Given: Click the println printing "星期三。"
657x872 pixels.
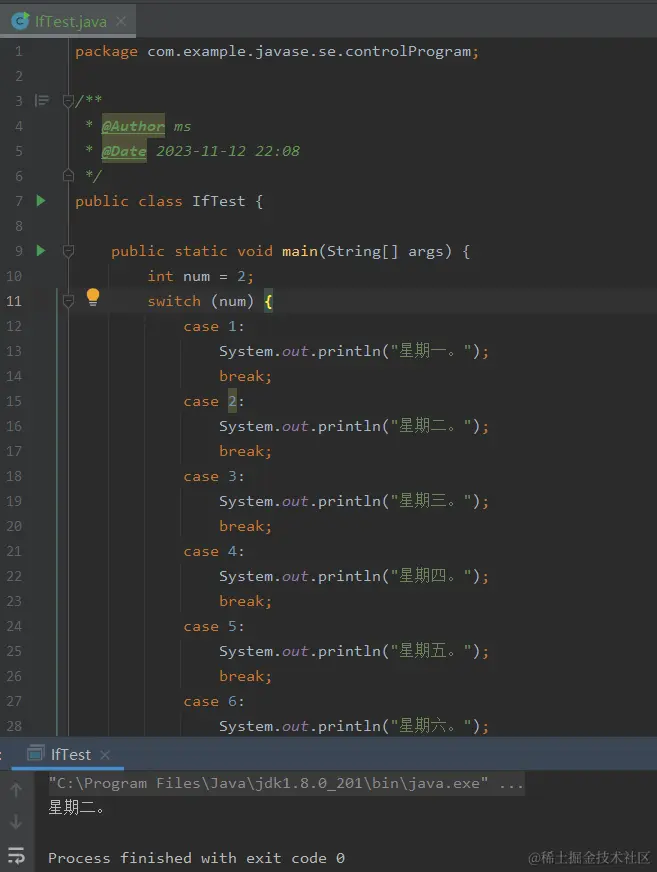Looking at the screenshot, I should [354, 501].
